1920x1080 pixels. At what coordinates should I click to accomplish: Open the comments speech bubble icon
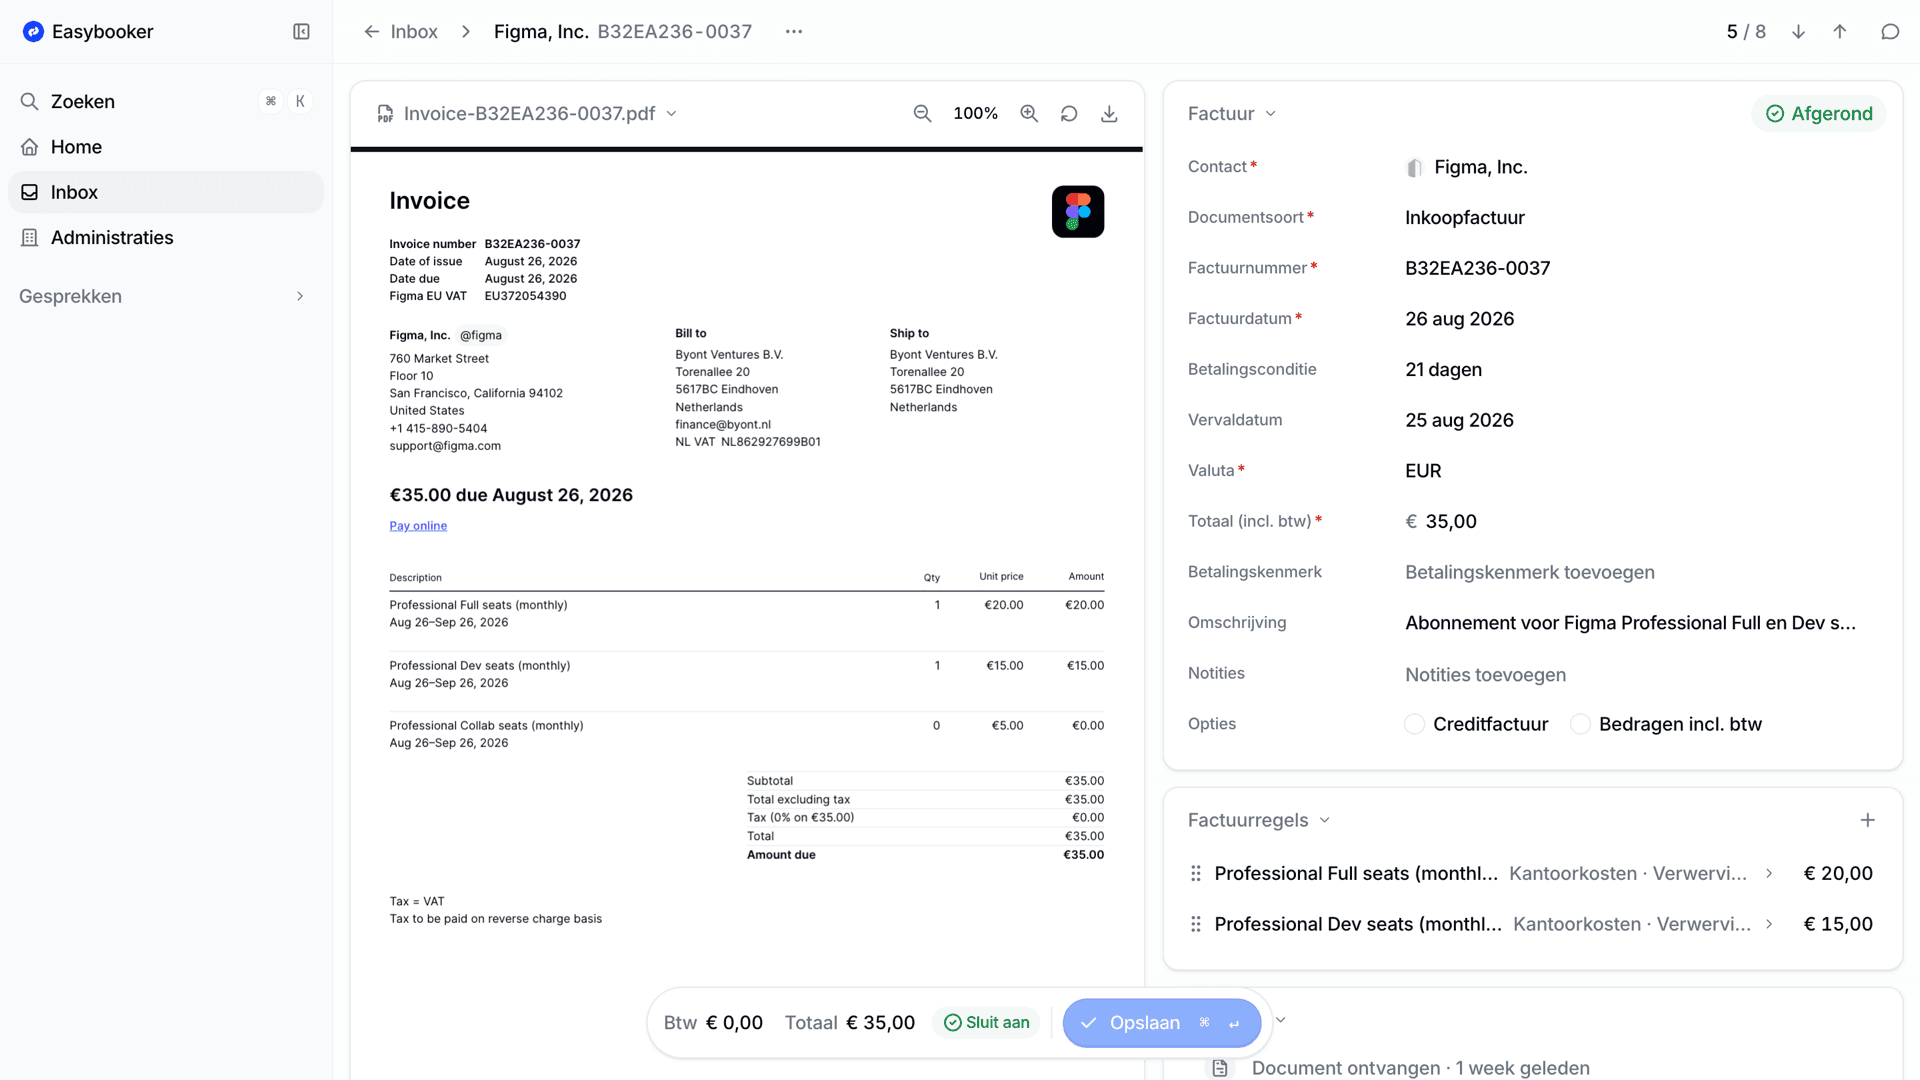click(1890, 31)
